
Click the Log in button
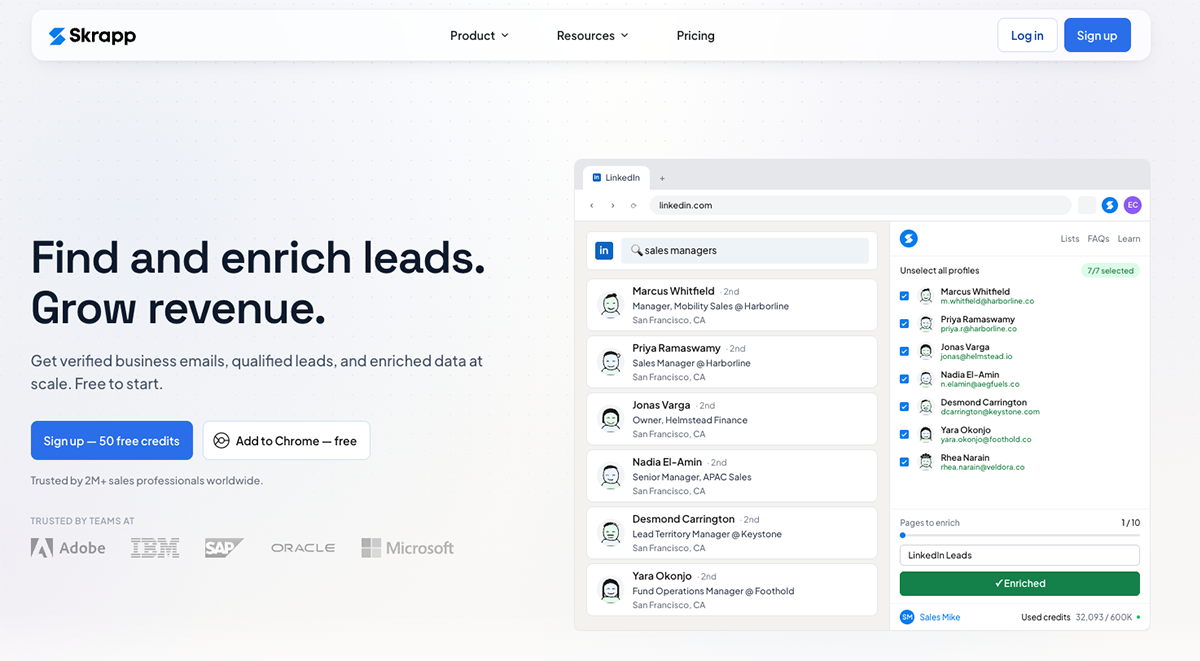tap(1027, 36)
